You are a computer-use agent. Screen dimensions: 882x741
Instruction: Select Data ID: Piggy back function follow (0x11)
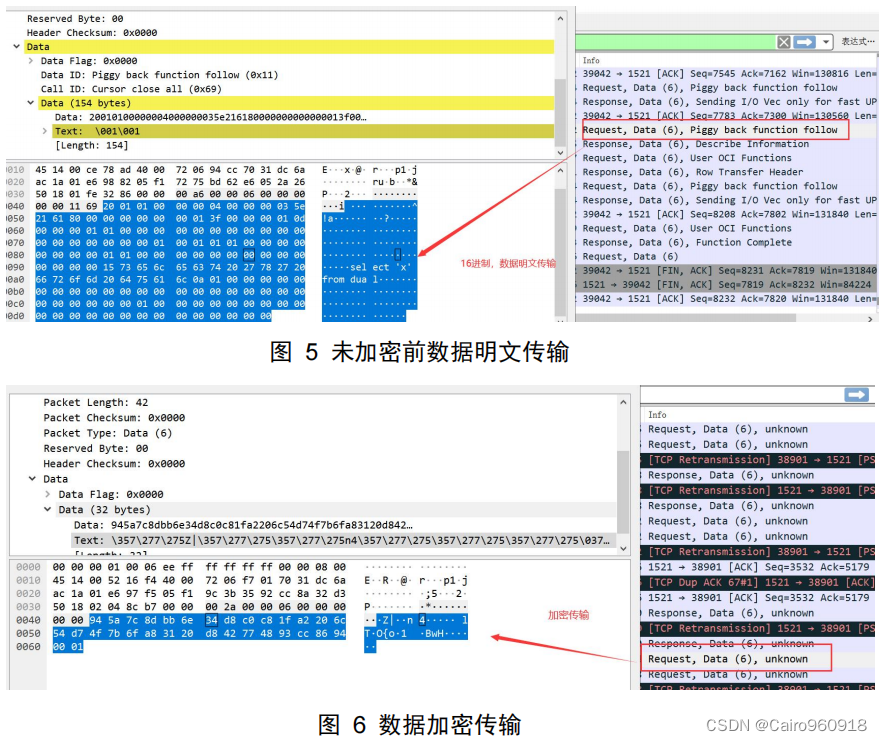(159, 75)
